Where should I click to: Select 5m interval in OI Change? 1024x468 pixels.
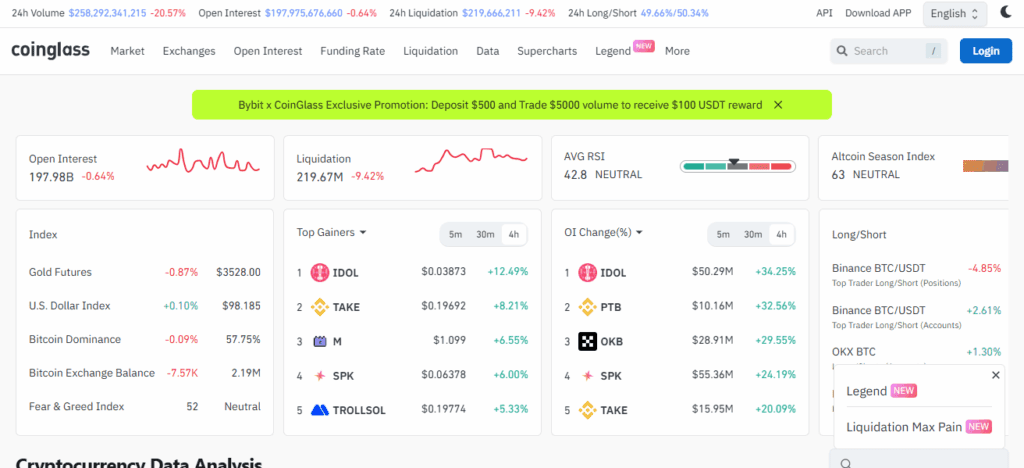coord(723,235)
